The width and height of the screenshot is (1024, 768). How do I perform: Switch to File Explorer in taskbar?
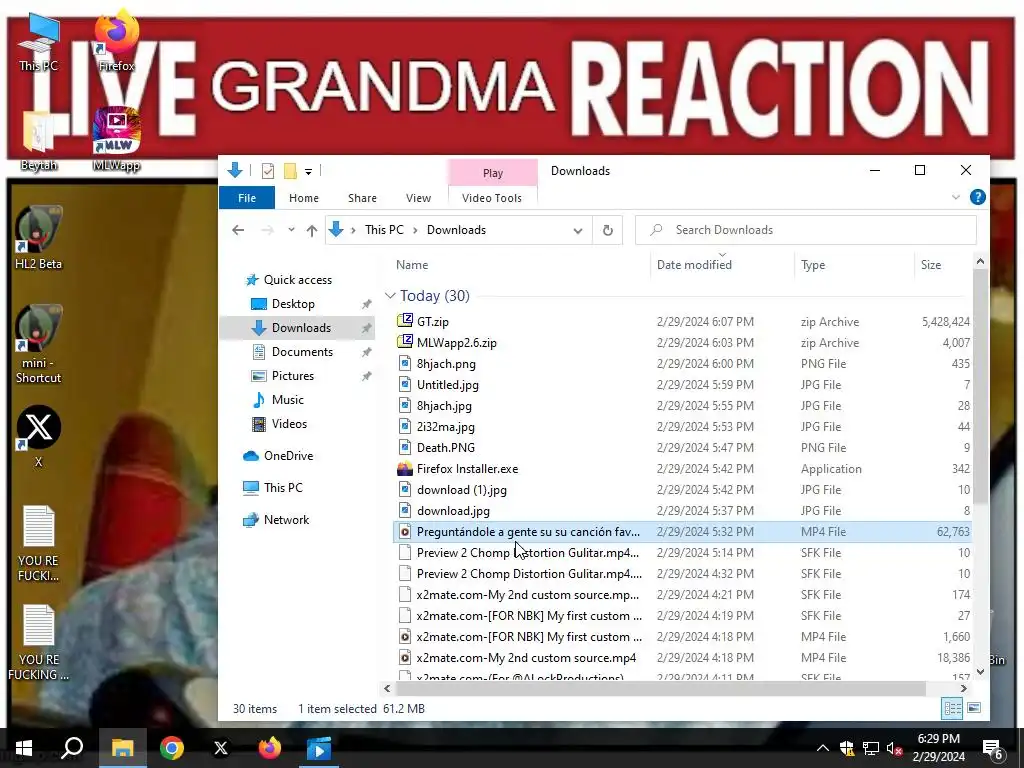[122, 748]
